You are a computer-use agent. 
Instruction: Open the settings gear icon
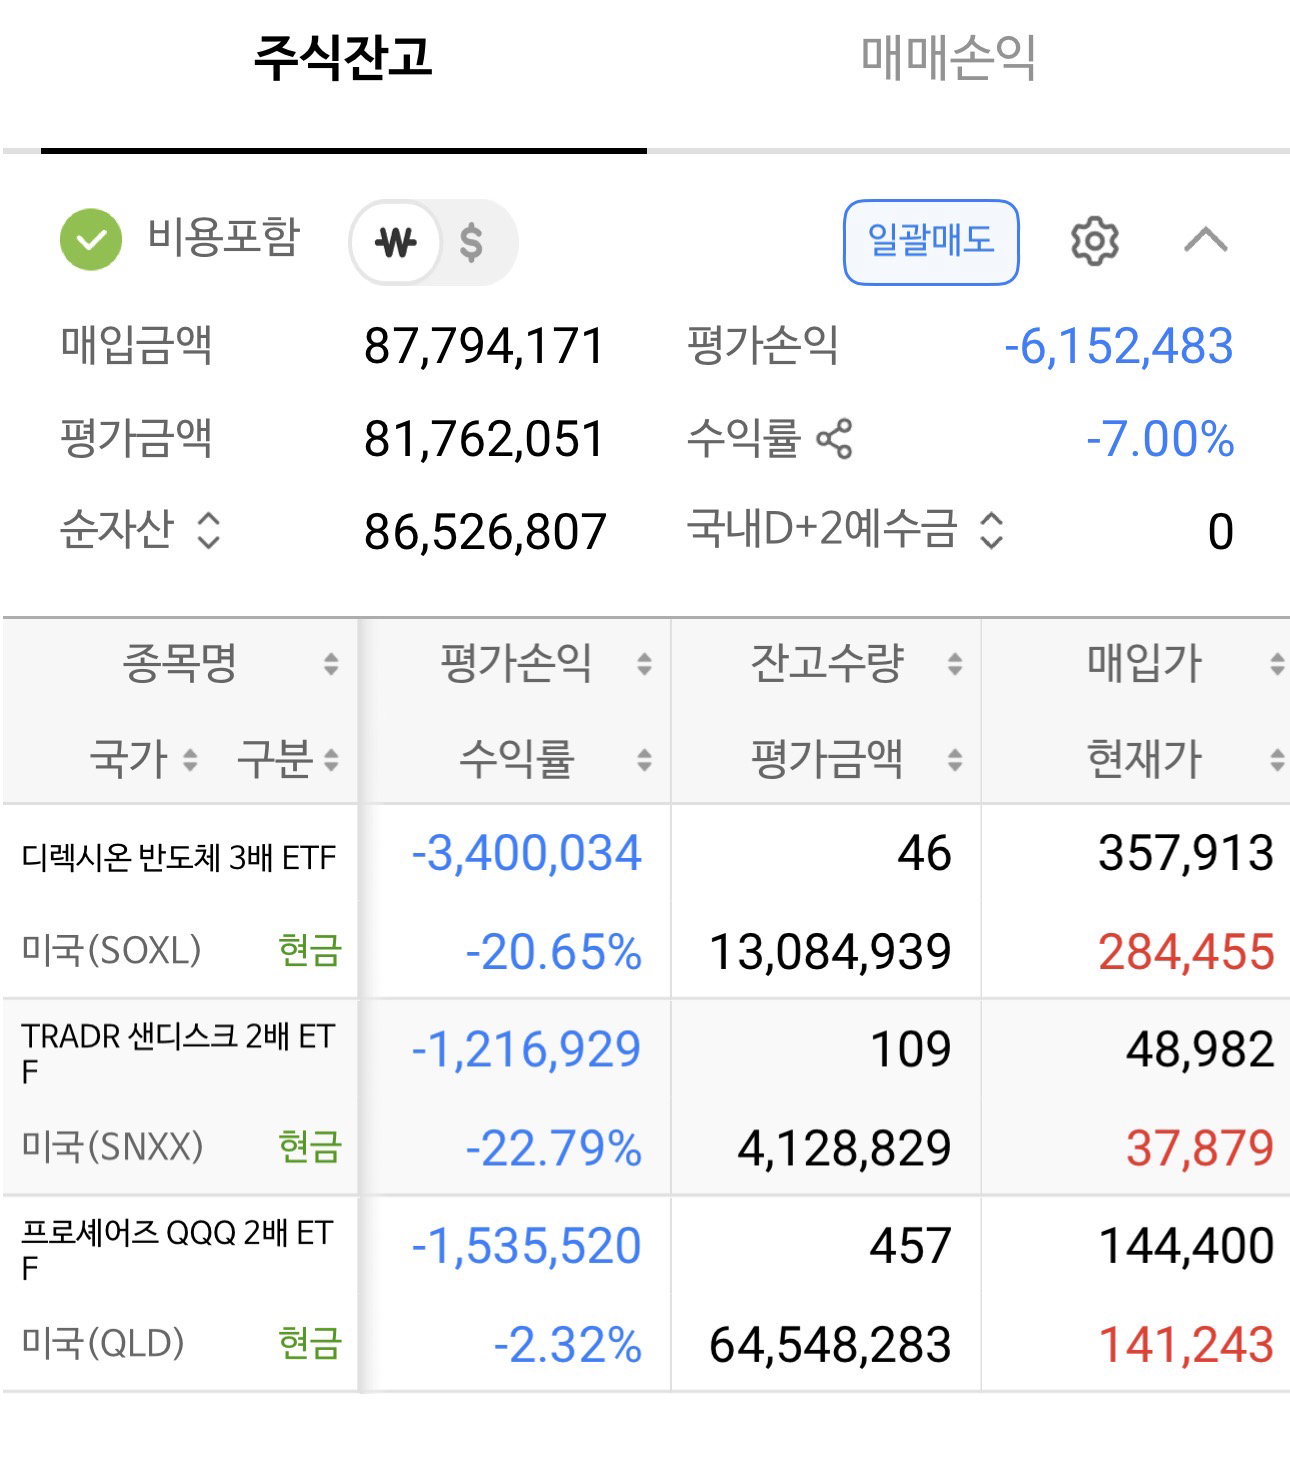click(1094, 241)
